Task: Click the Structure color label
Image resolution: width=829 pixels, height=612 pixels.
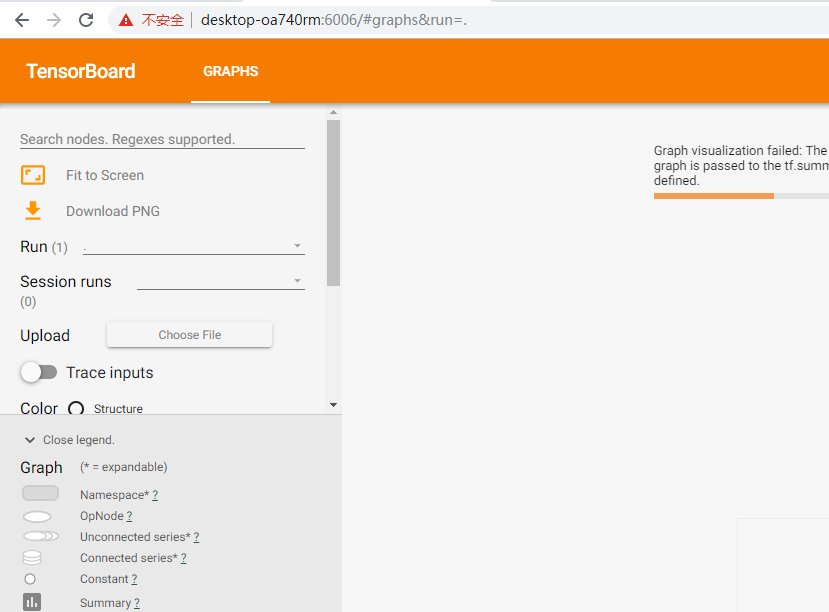Action: pyautogui.click(x=118, y=409)
